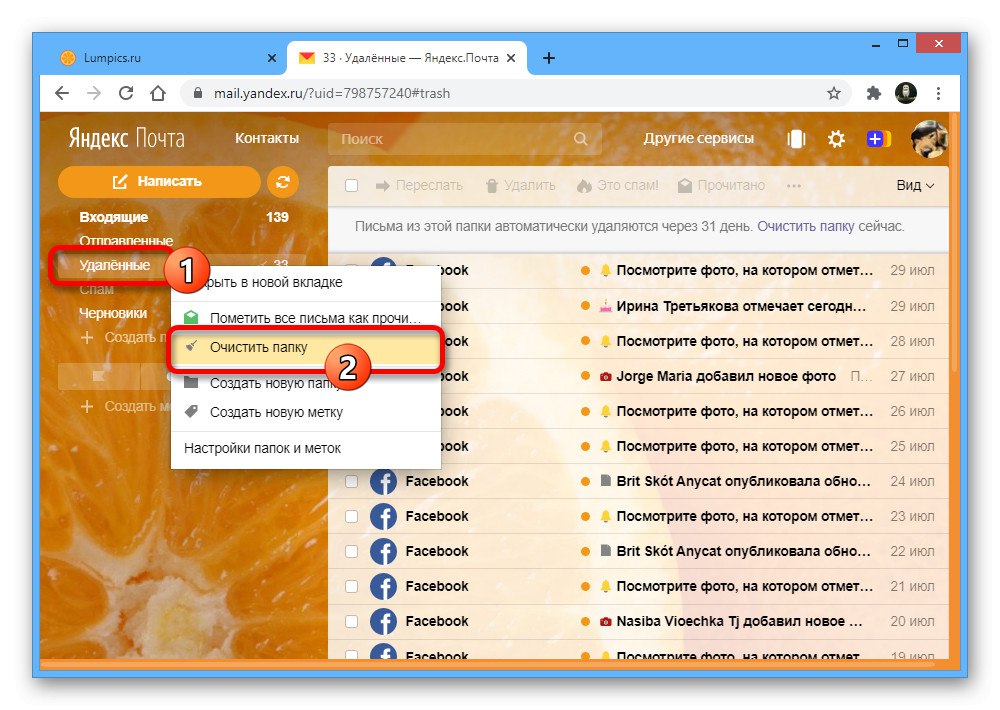Image resolution: width=1000 pixels, height=710 pixels.
Task: Open the Отправленные folder
Action: (126, 241)
